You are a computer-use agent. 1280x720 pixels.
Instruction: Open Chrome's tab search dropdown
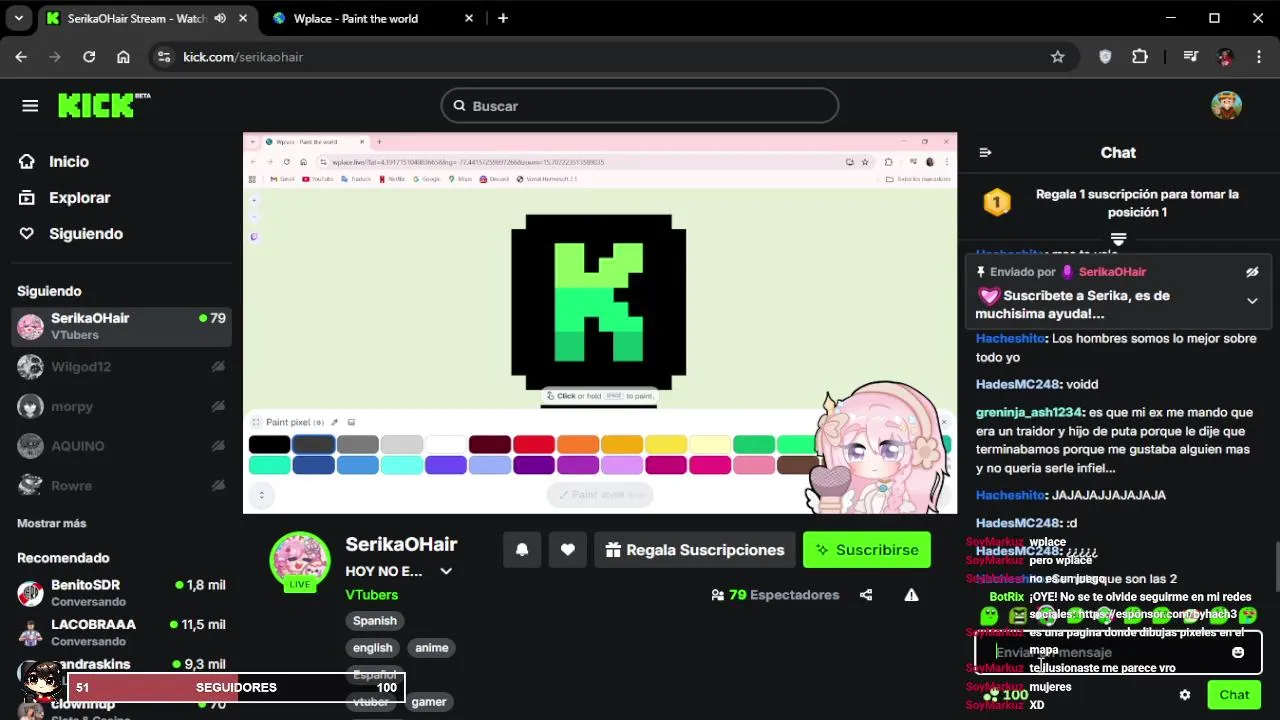point(18,18)
